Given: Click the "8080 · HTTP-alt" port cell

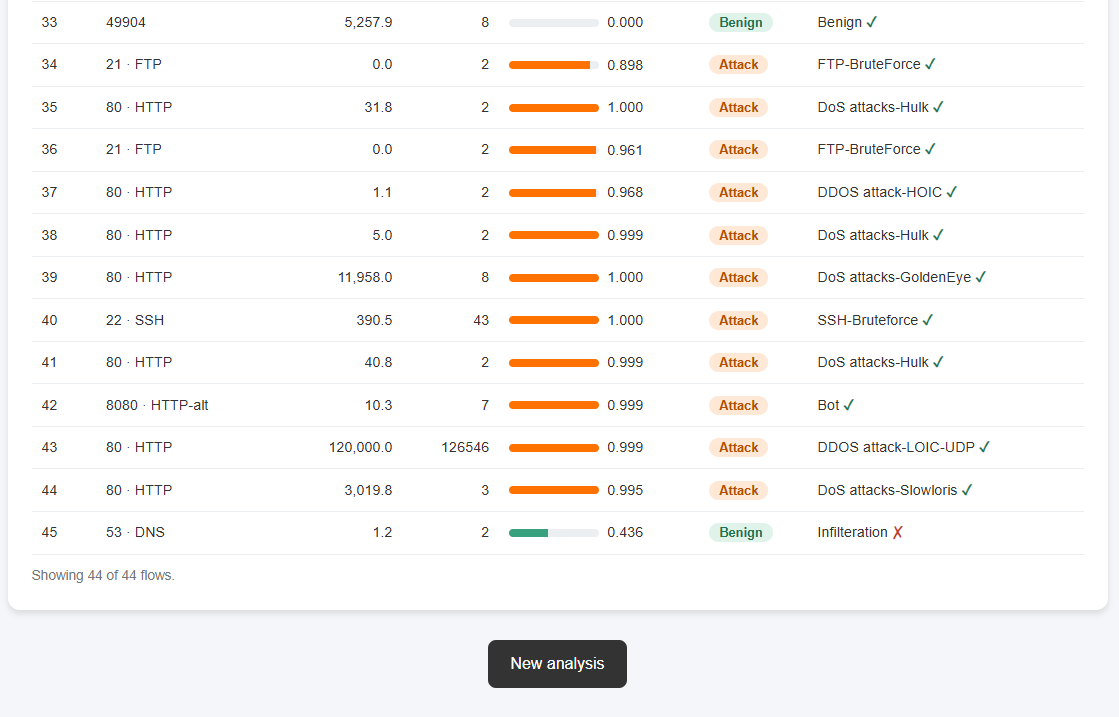Looking at the screenshot, I should tap(157, 405).
